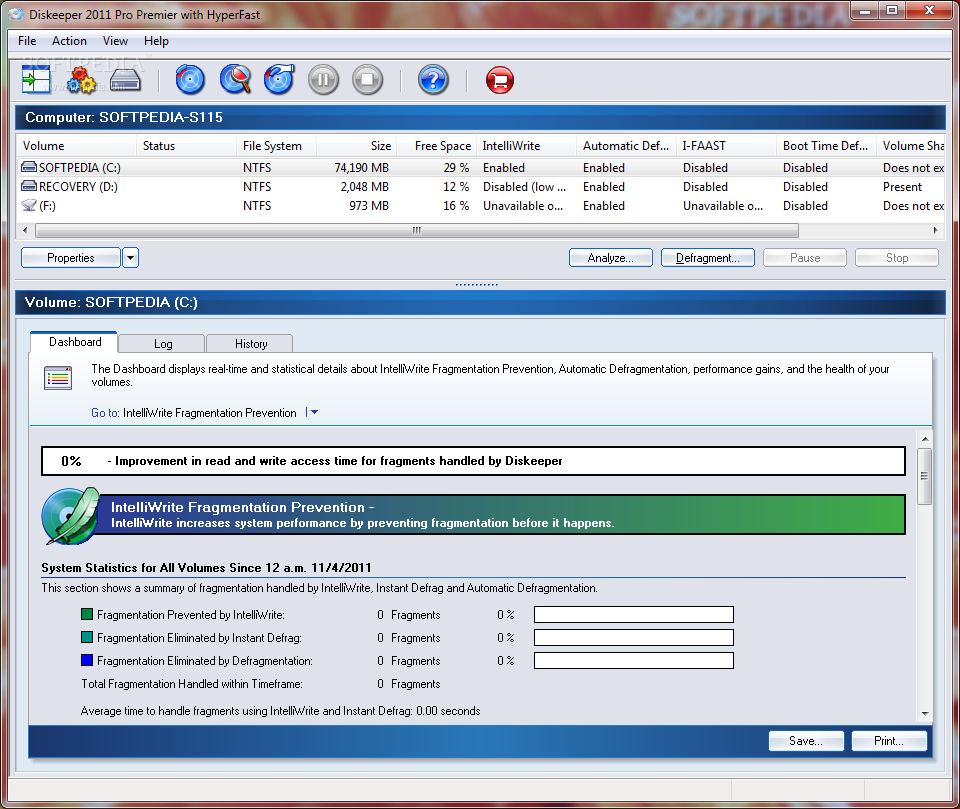960x809 pixels.
Task: Click the dashboard scroll down arrow
Action: (x=924, y=713)
